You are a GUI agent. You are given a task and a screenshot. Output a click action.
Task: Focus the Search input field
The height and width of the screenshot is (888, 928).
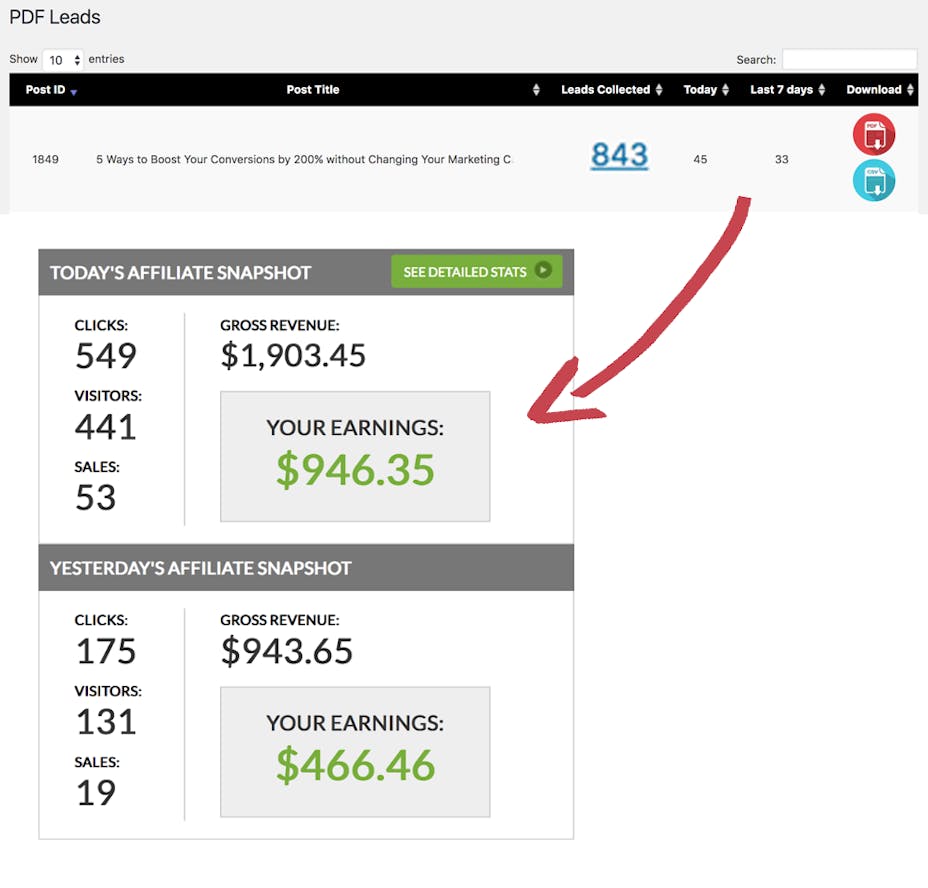coord(849,60)
